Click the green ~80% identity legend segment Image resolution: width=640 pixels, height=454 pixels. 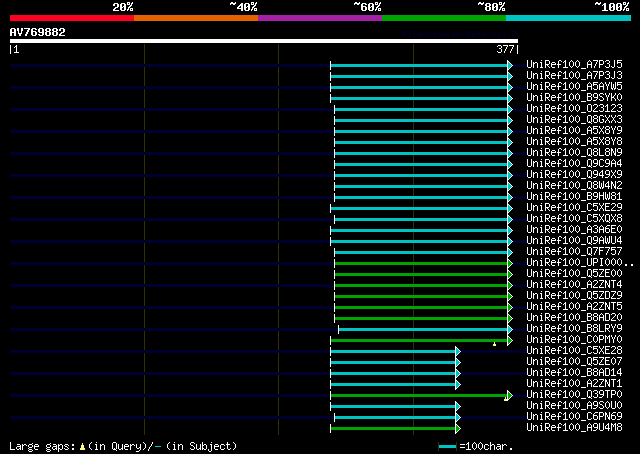444,18
